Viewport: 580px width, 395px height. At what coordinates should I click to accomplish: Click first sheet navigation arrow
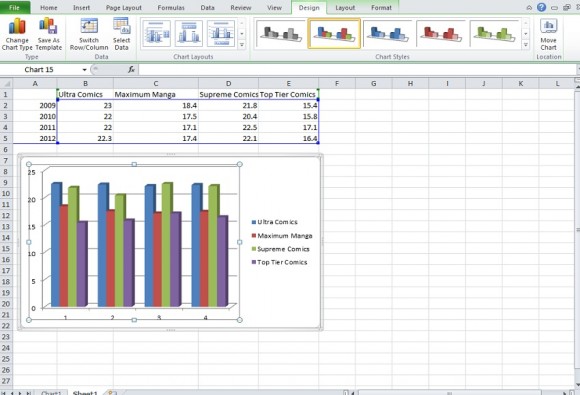(4, 393)
